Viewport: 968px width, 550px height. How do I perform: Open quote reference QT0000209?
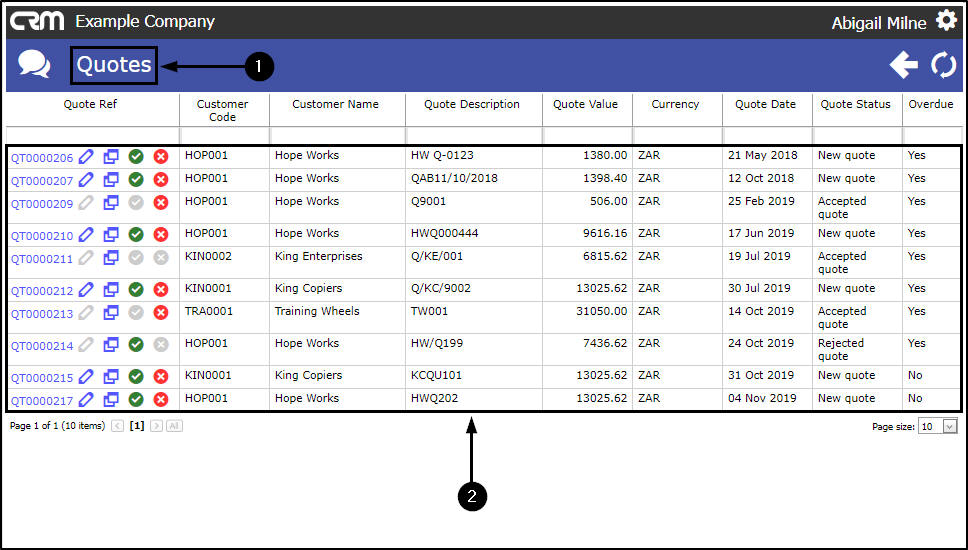pos(42,204)
